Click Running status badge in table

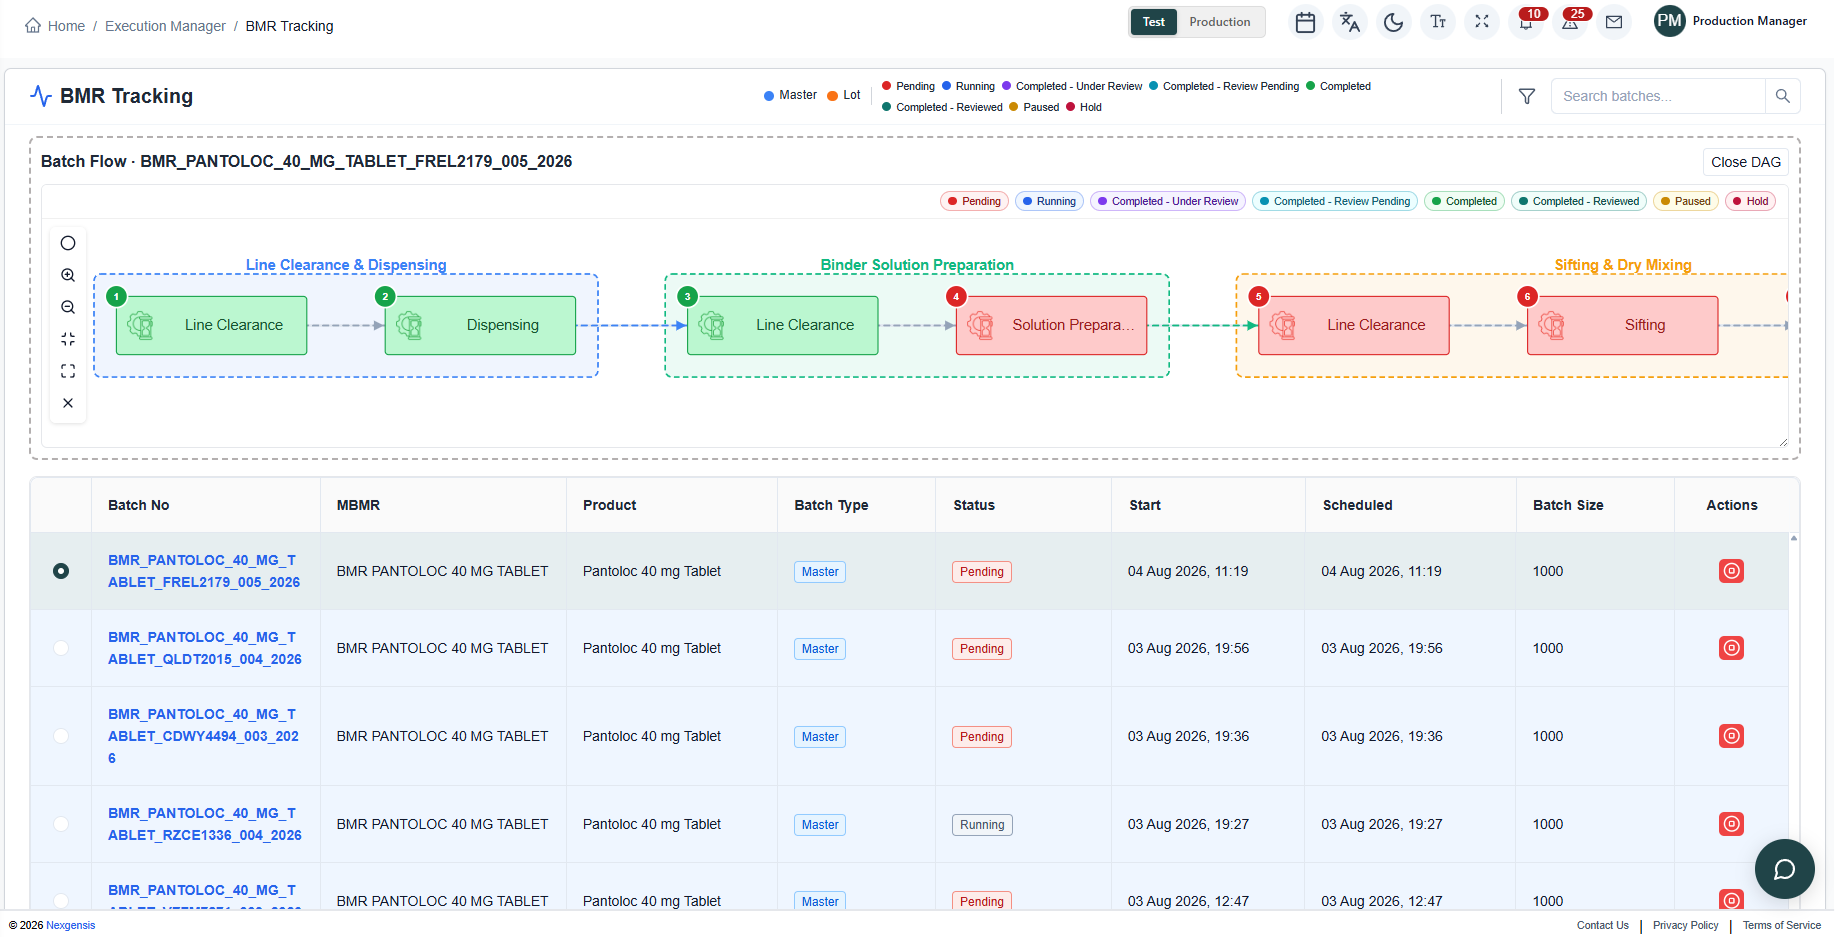(x=982, y=825)
